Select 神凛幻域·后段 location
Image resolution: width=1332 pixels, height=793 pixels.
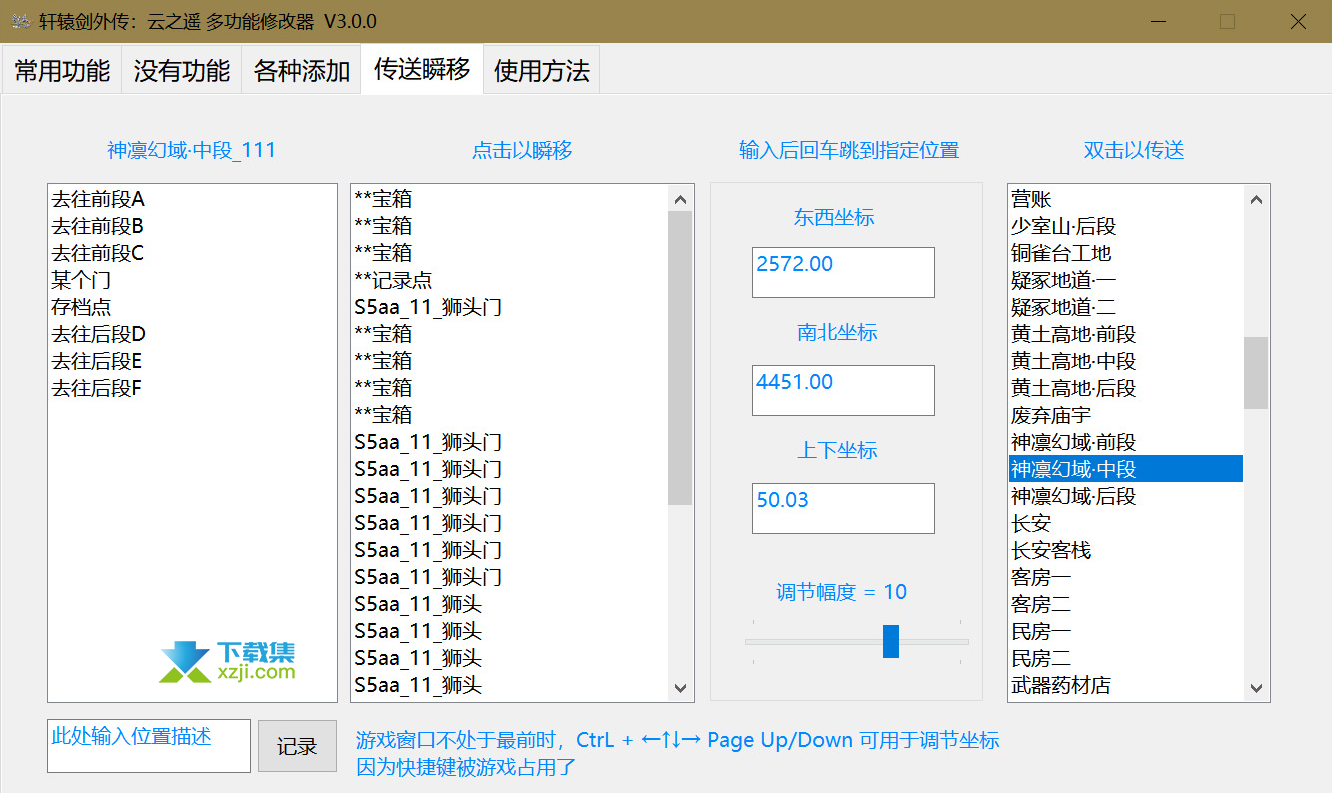click(x=1126, y=496)
